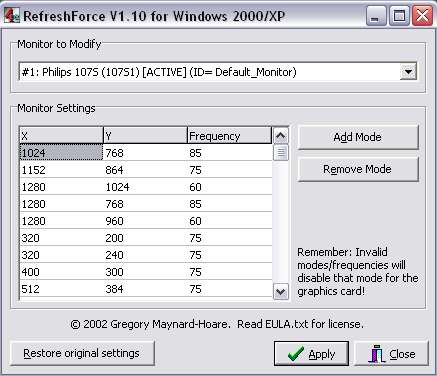Minimize the RefreshForce window
This screenshot has height=376, width=437.
tap(376, 16)
